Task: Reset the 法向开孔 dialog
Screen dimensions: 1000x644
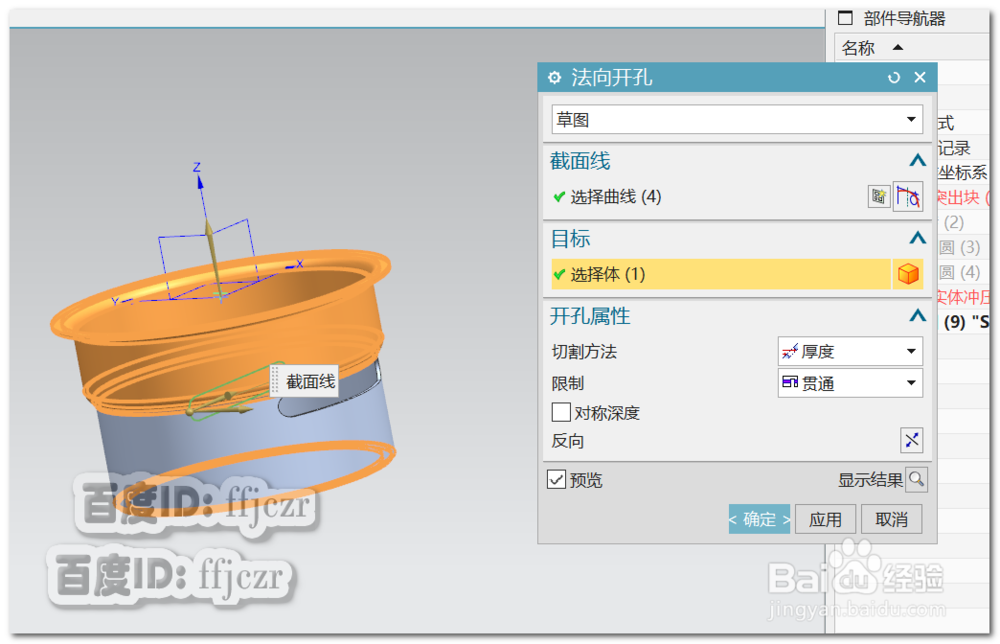Action: [x=894, y=78]
